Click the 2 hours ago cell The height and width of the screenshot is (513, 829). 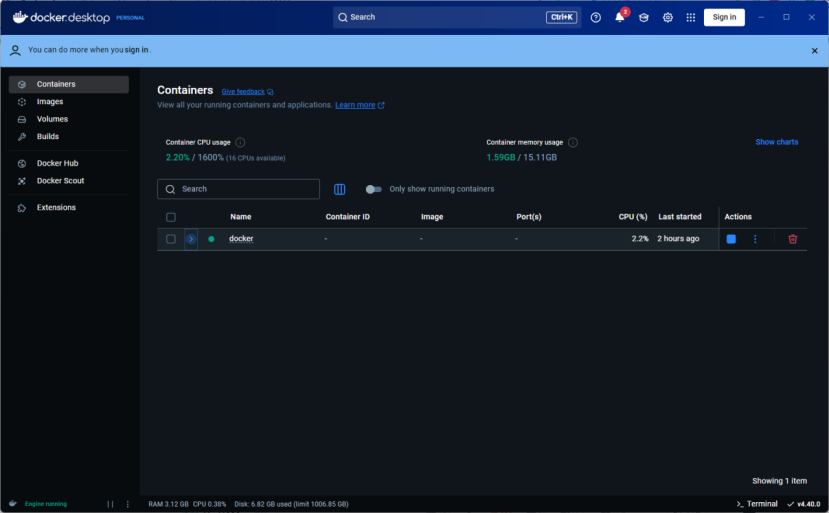point(678,239)
